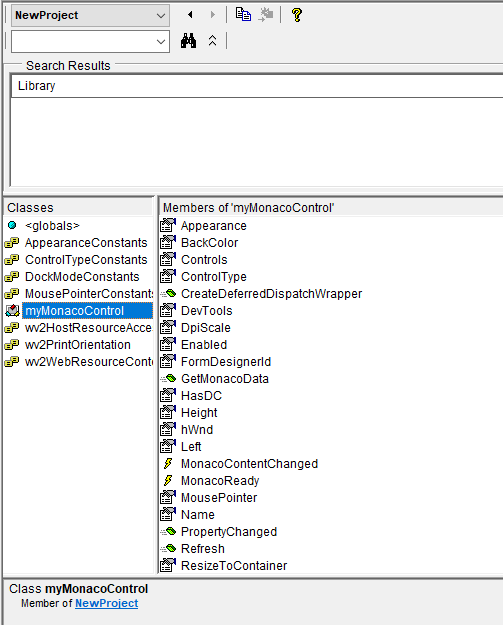Viewport: 503px width, 625px height.
Task: Select the BackColor property
Action: [210, 243]
